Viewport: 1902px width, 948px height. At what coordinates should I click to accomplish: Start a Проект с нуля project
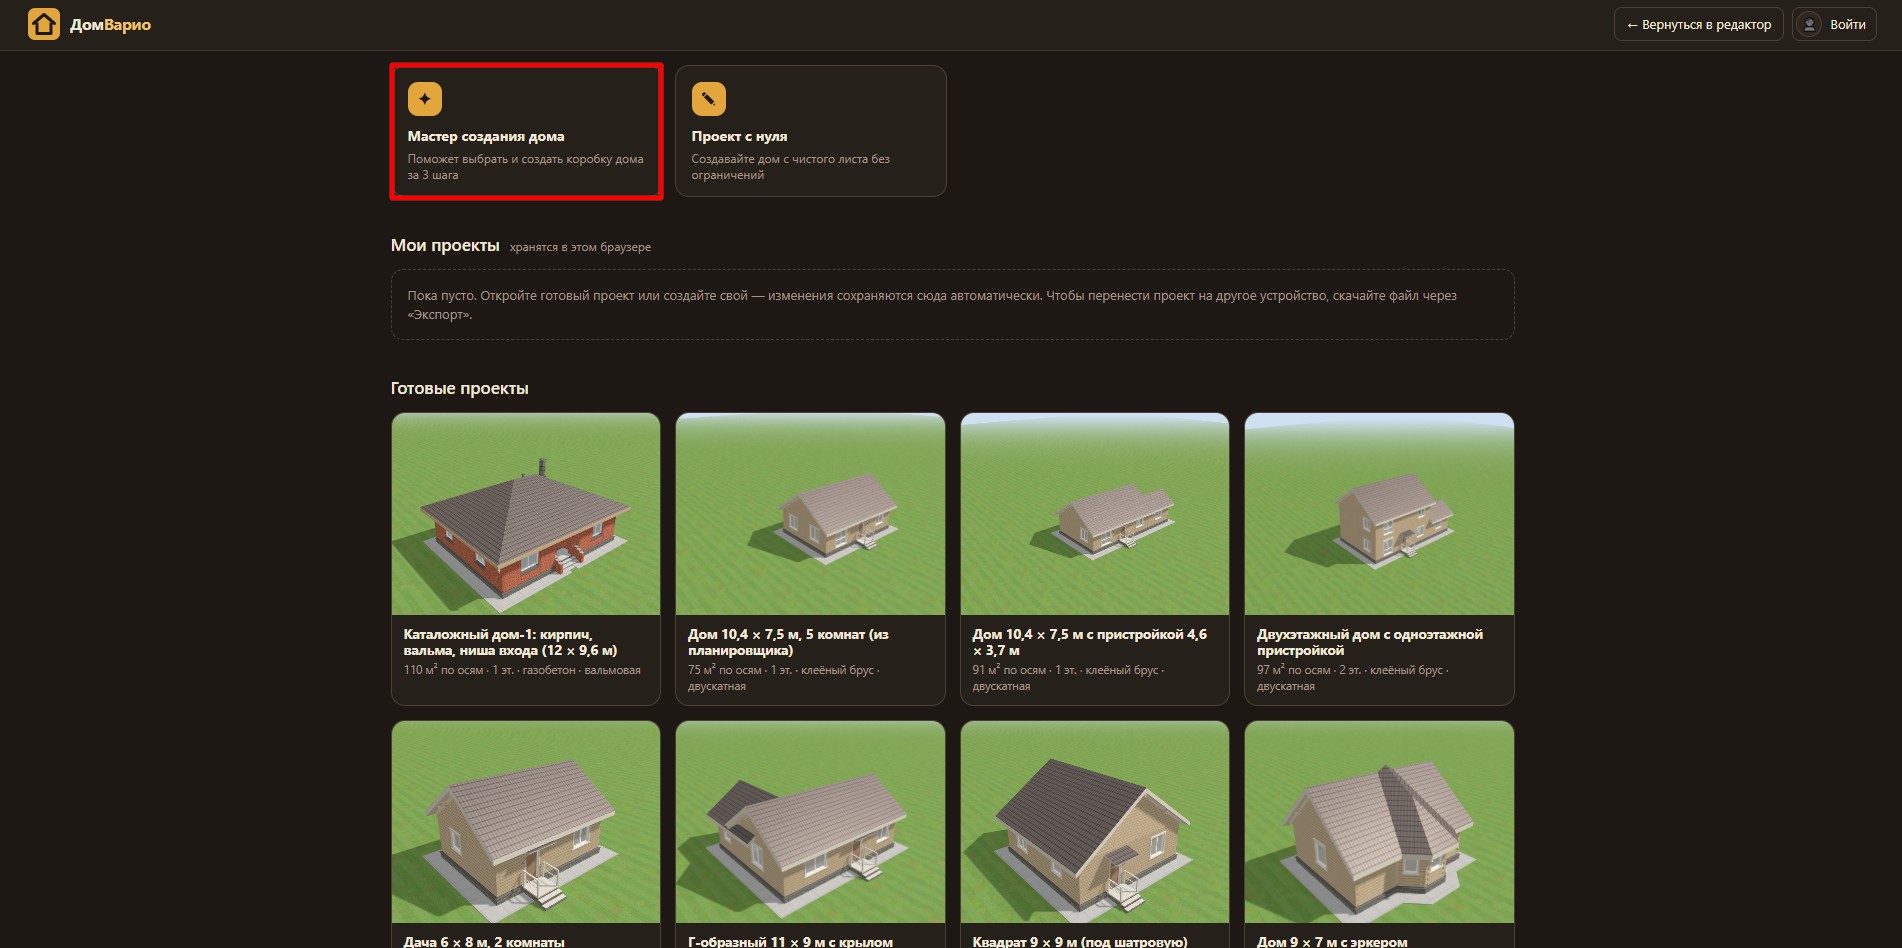[x=811, y=131]
